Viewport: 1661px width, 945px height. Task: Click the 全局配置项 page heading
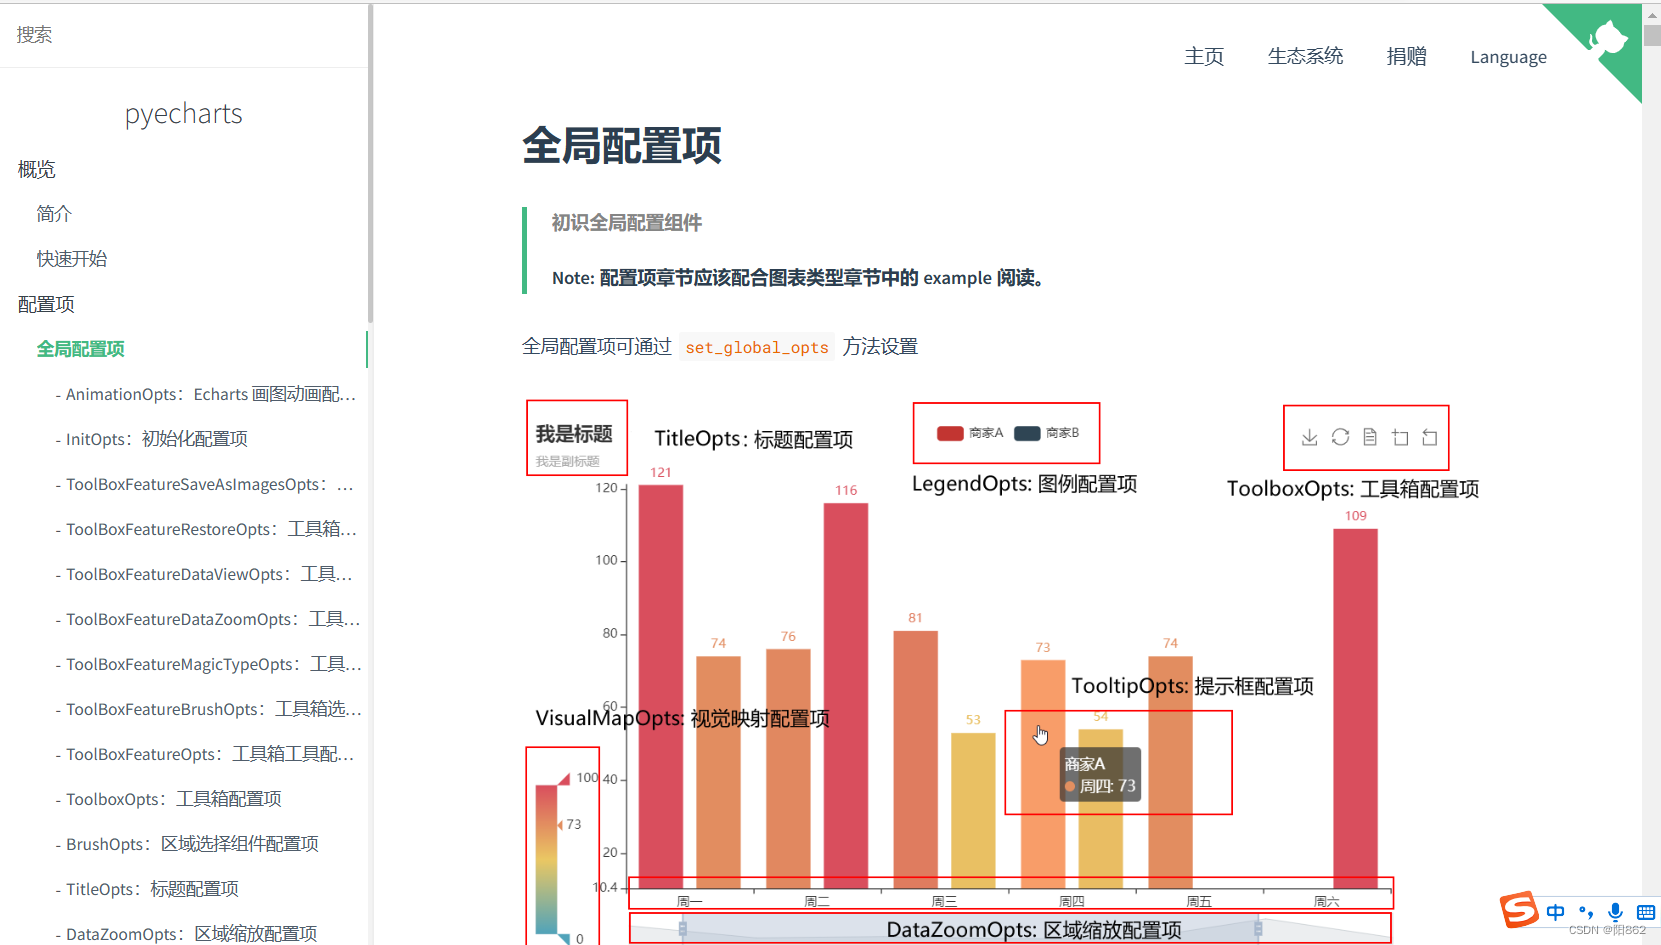pyautogui.click(x=622, y=146)
